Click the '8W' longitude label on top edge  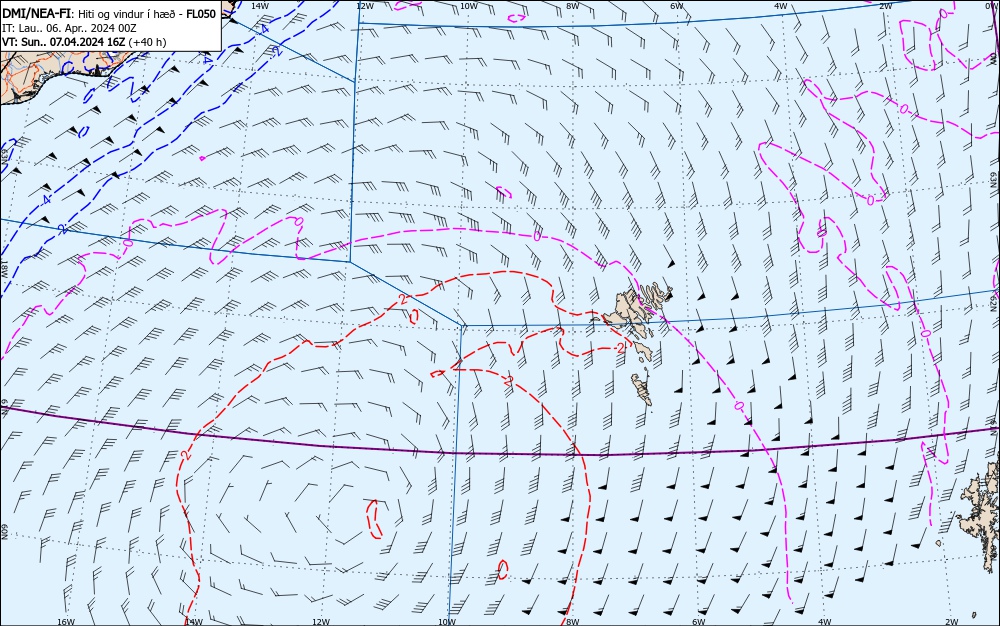(x=573, y=6)
